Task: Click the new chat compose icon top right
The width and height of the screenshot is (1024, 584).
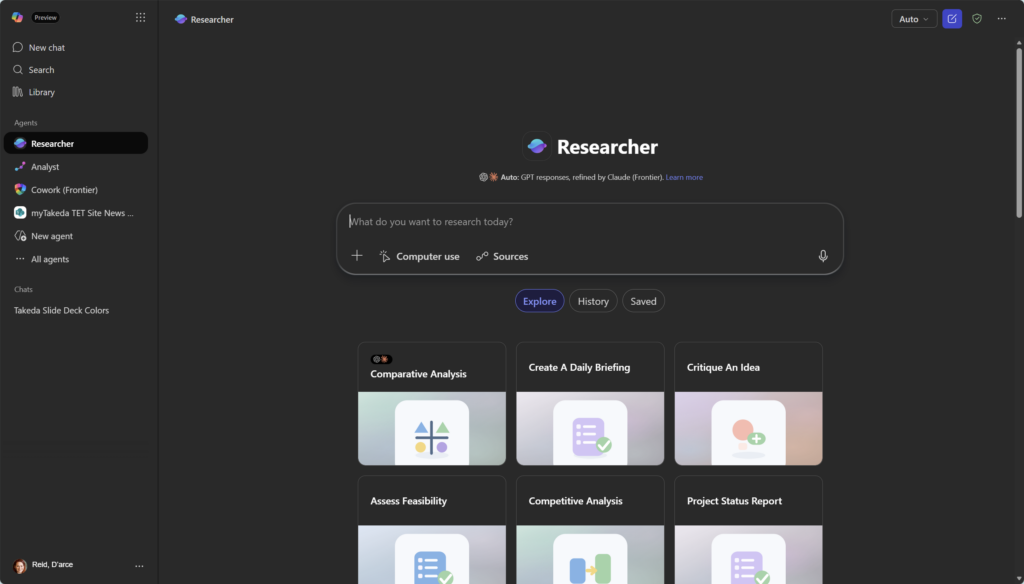Action: click(952, 19)
